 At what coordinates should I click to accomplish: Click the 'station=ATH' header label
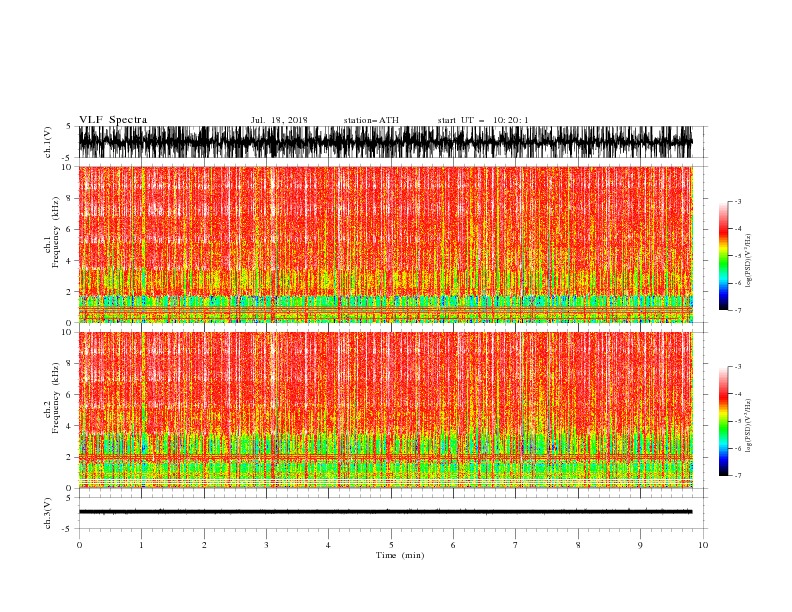(371, 120)
